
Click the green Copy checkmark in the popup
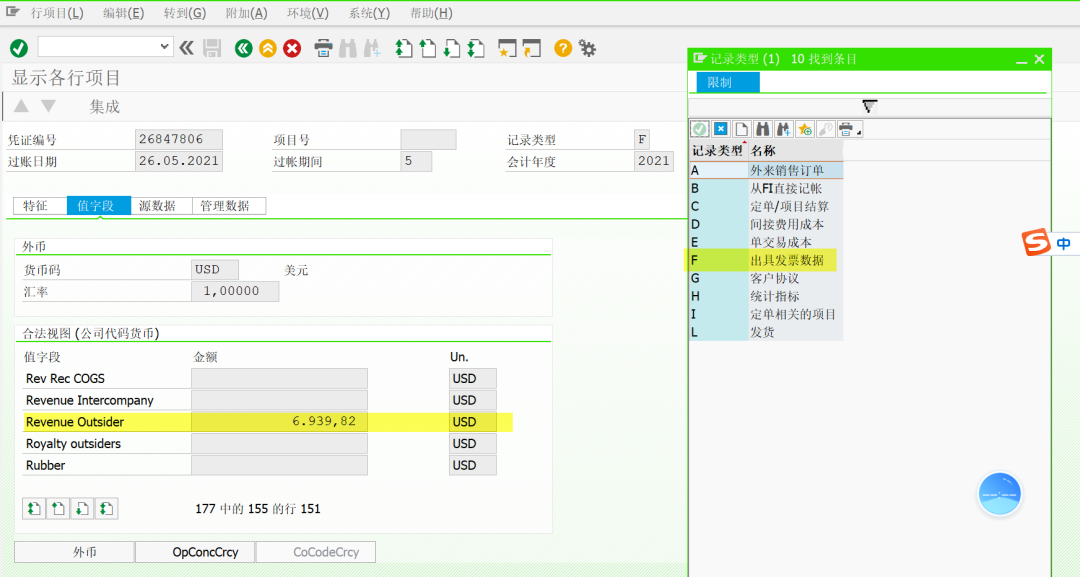(x=700, y=129)
